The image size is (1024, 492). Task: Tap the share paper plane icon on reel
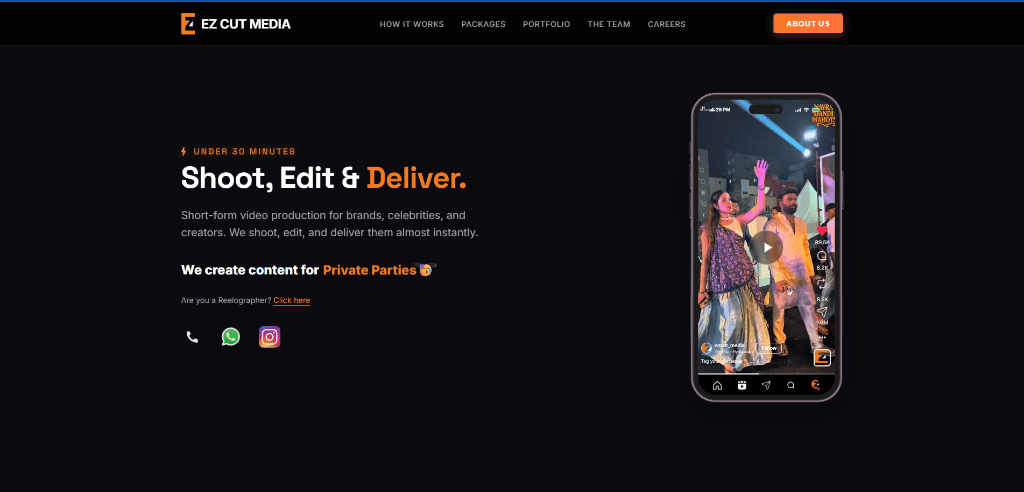(822, 312)
